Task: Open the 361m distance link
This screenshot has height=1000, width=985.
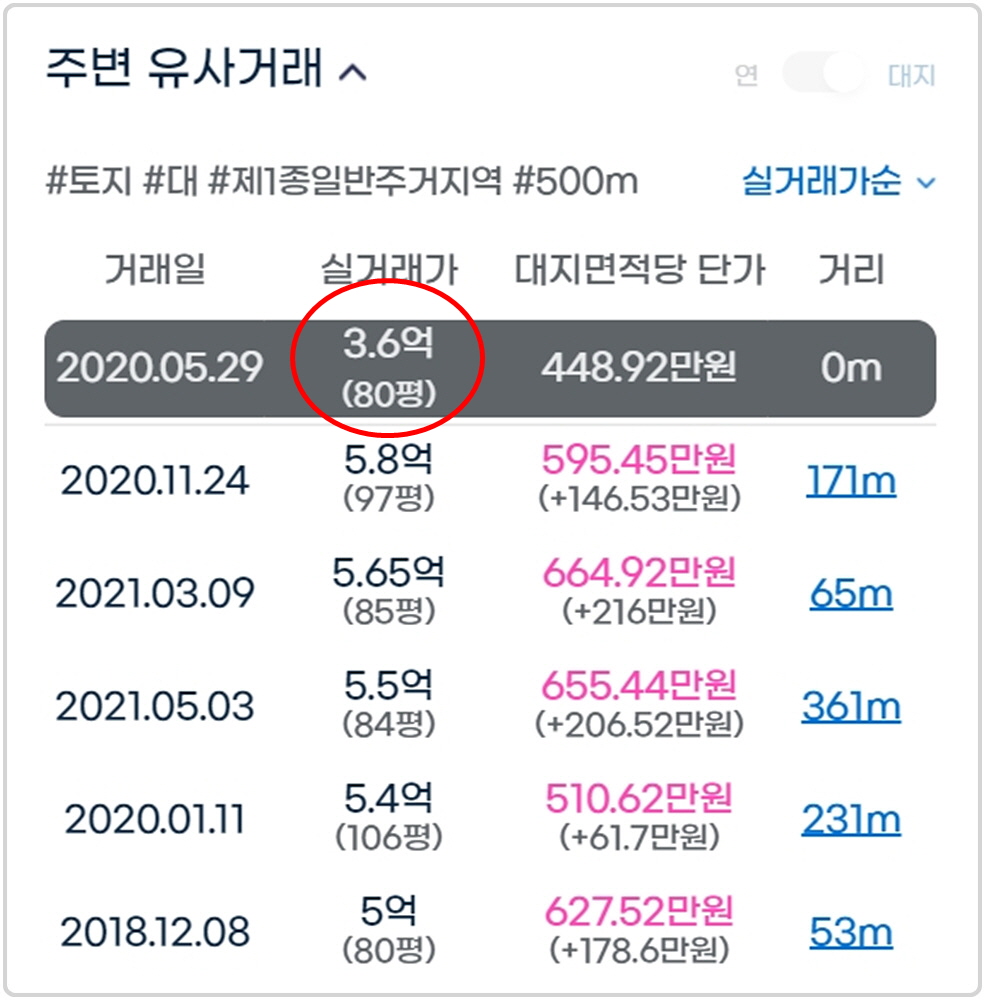Action: (851, 707)
